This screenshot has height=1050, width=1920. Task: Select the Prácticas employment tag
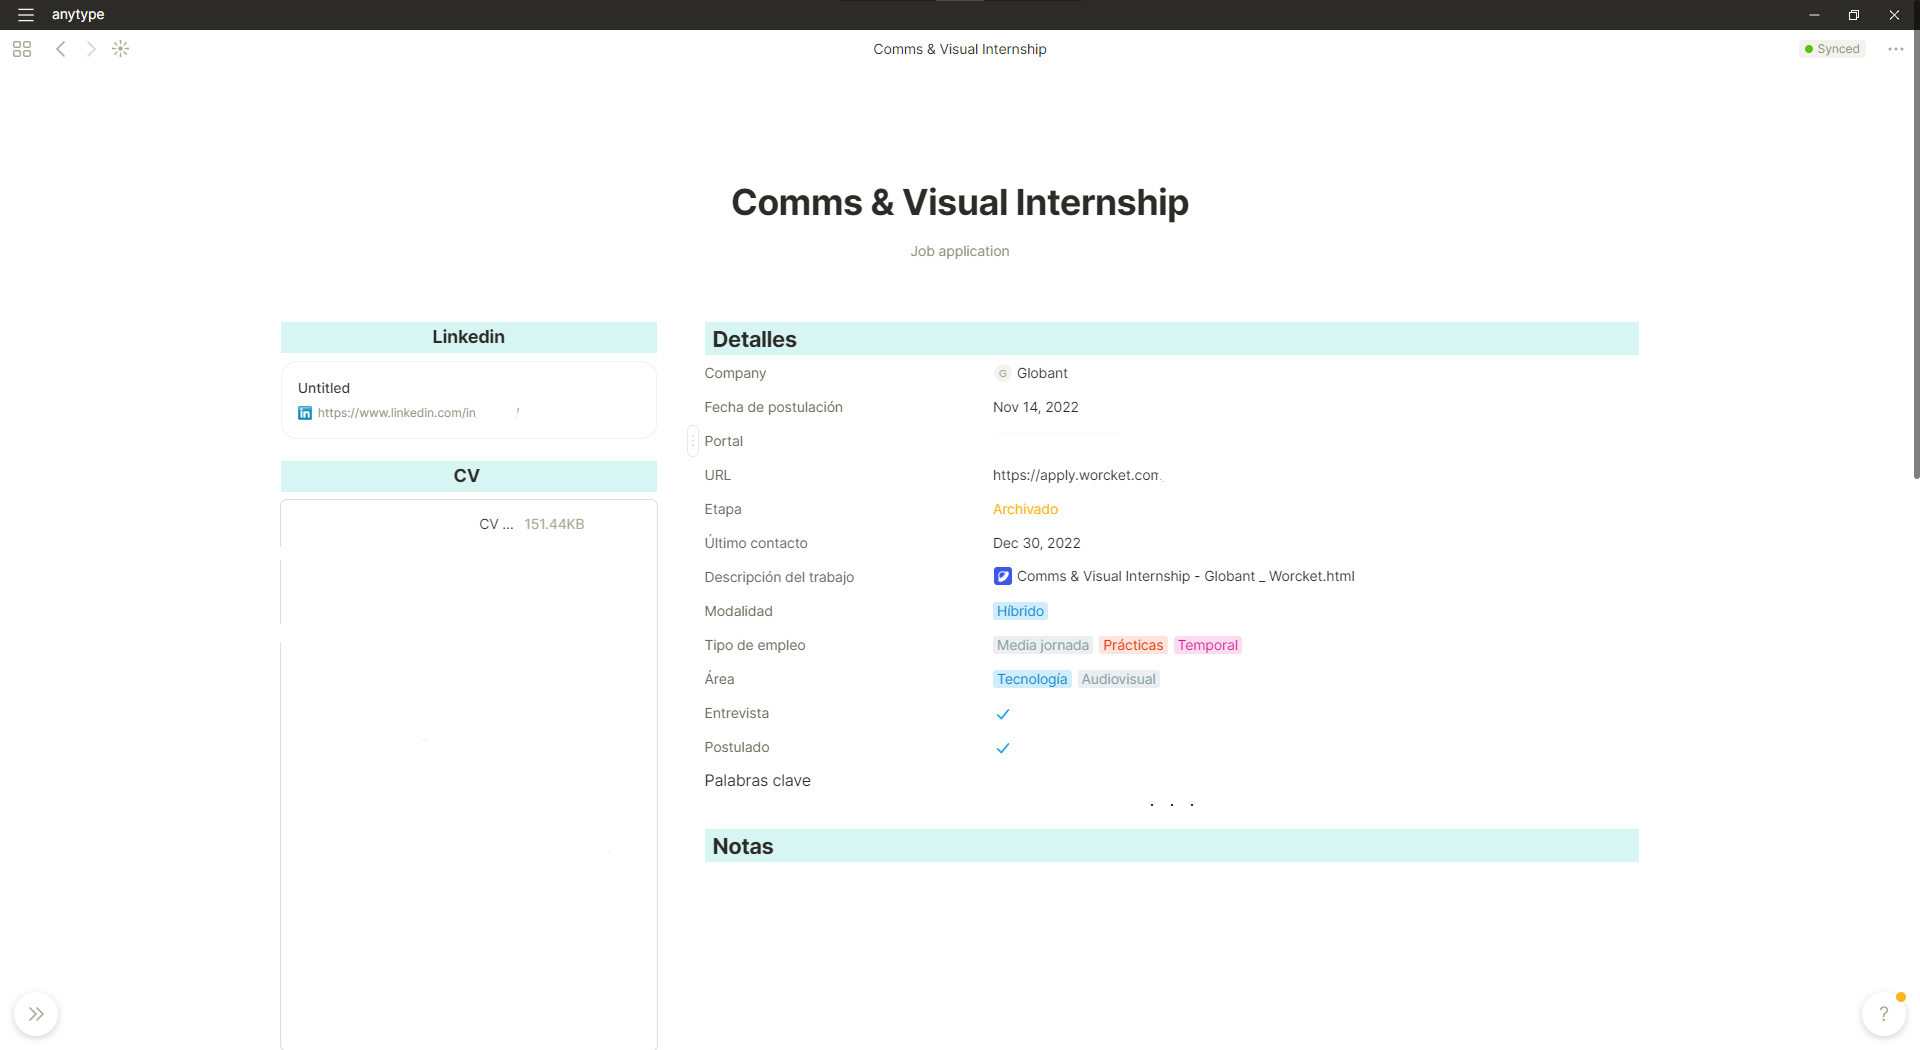pyautogui.click(x=1133, y=645)
